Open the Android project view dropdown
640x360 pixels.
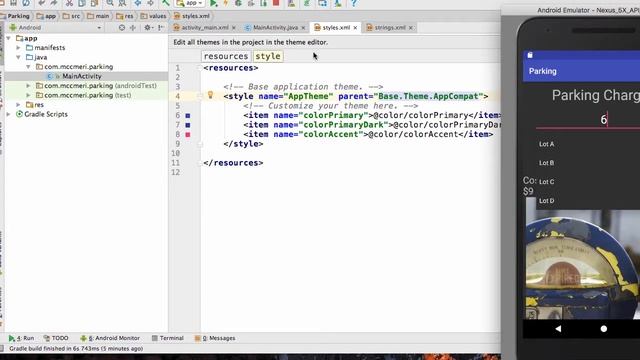click(55, 28)
